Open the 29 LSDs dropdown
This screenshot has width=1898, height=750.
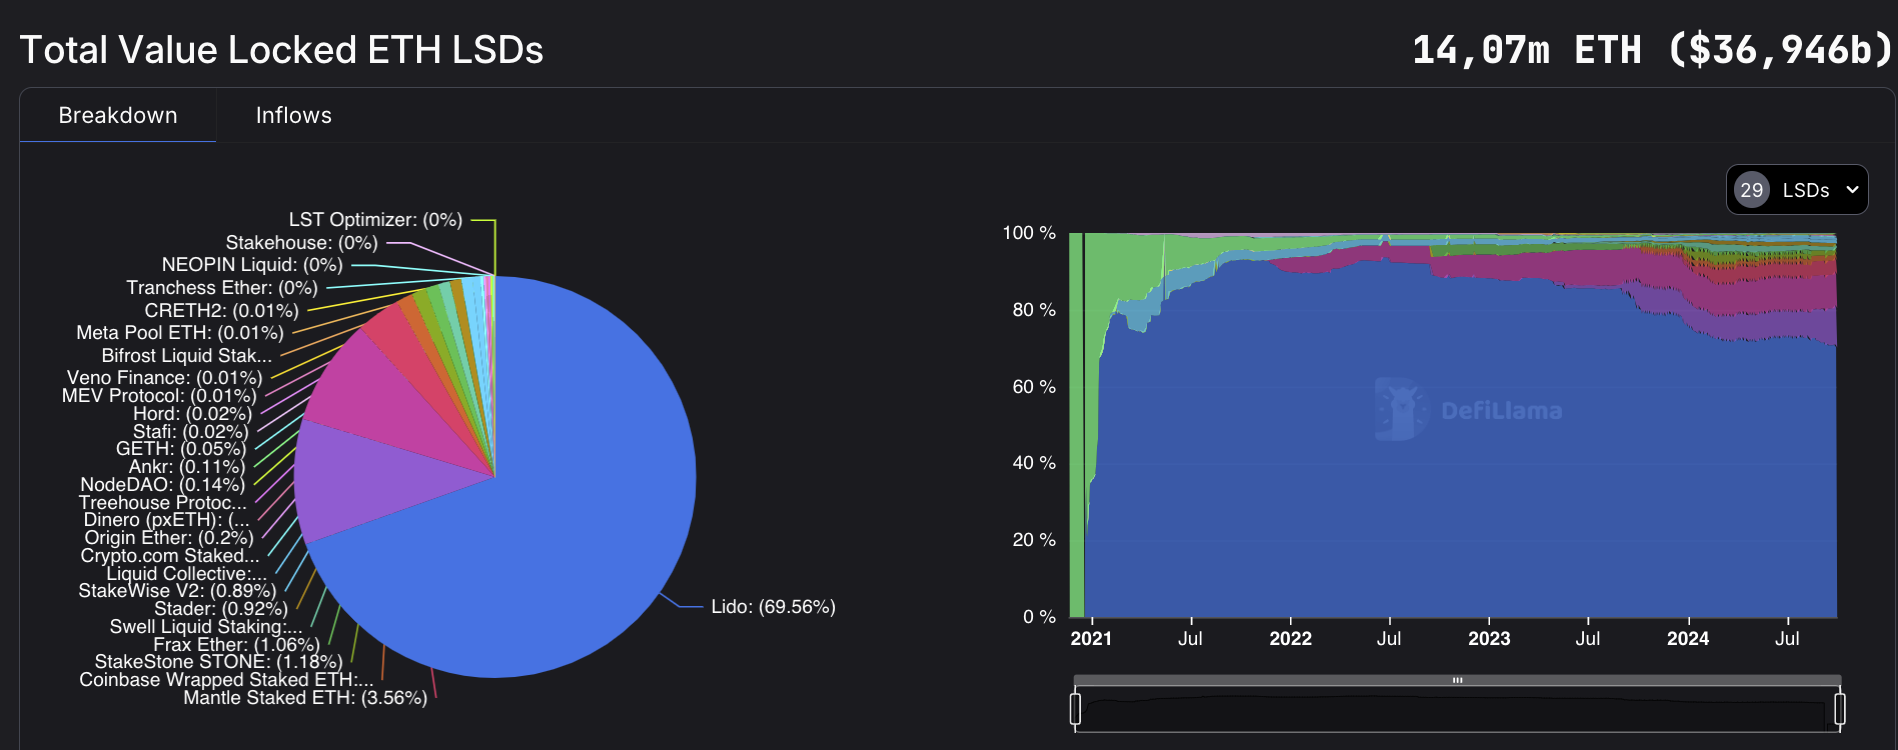tap(1797, 190)
